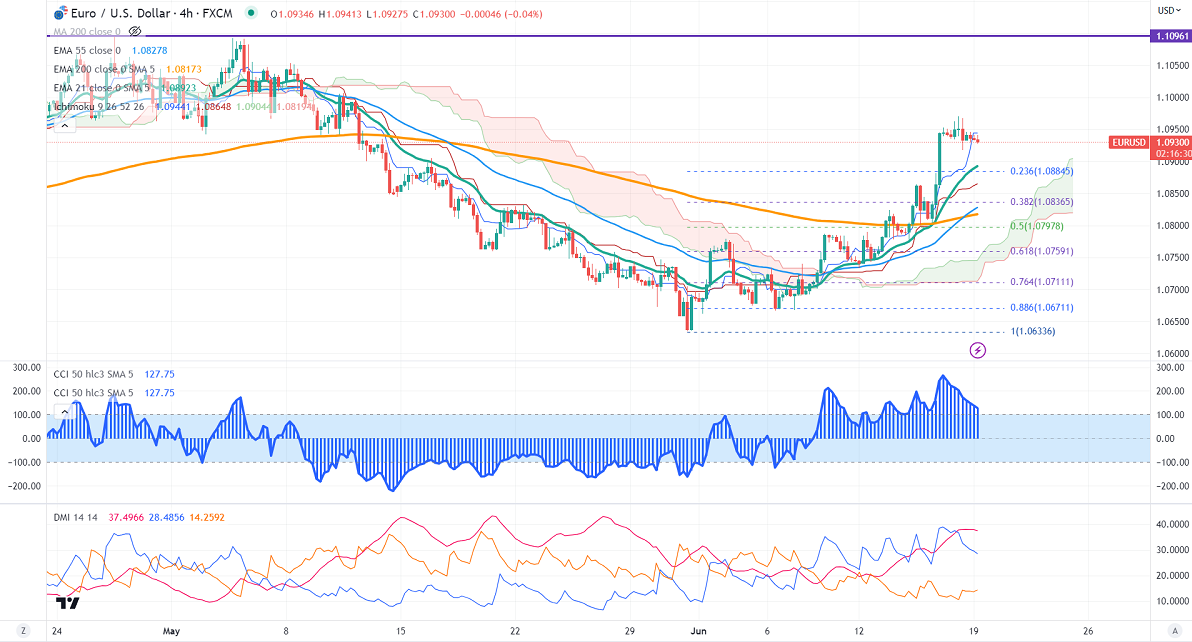Select the EMA 55 close 0 indicator legend
The height and width of the screenshot is (642, 1192).
point(87,50)
